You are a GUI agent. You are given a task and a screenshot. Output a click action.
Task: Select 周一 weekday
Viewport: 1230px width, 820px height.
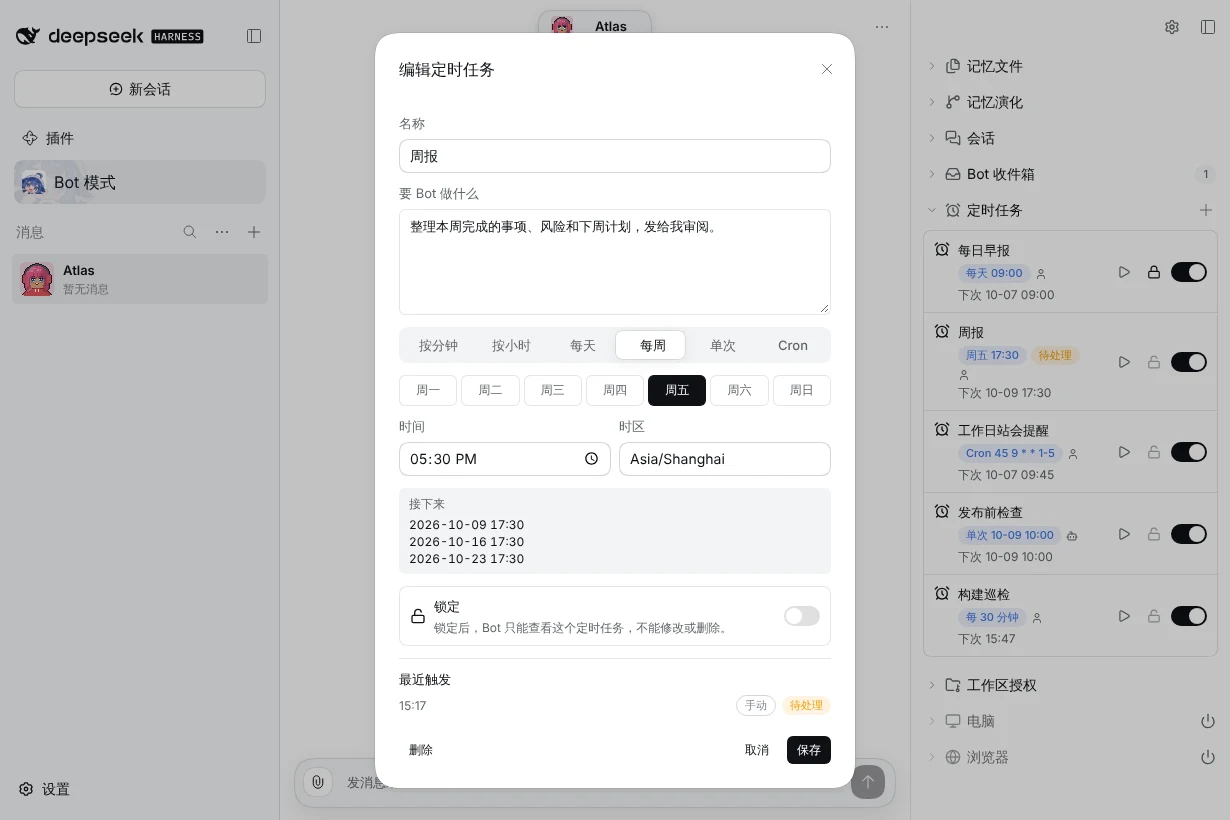(x=428, y=390)
